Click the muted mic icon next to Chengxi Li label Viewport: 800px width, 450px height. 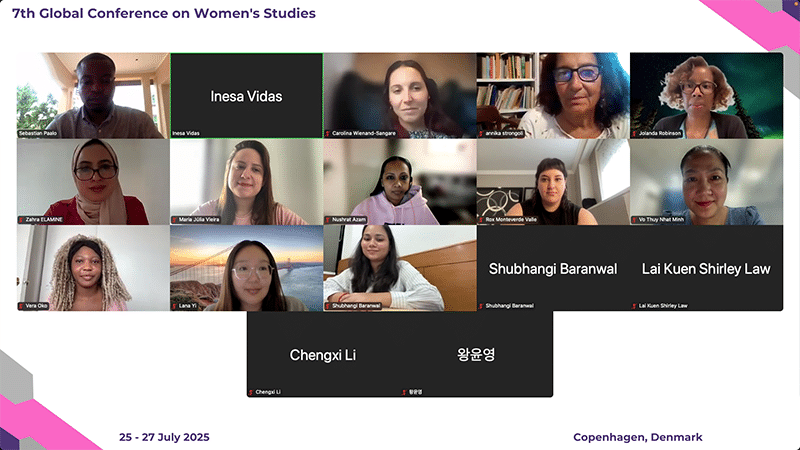click(251, 392)
